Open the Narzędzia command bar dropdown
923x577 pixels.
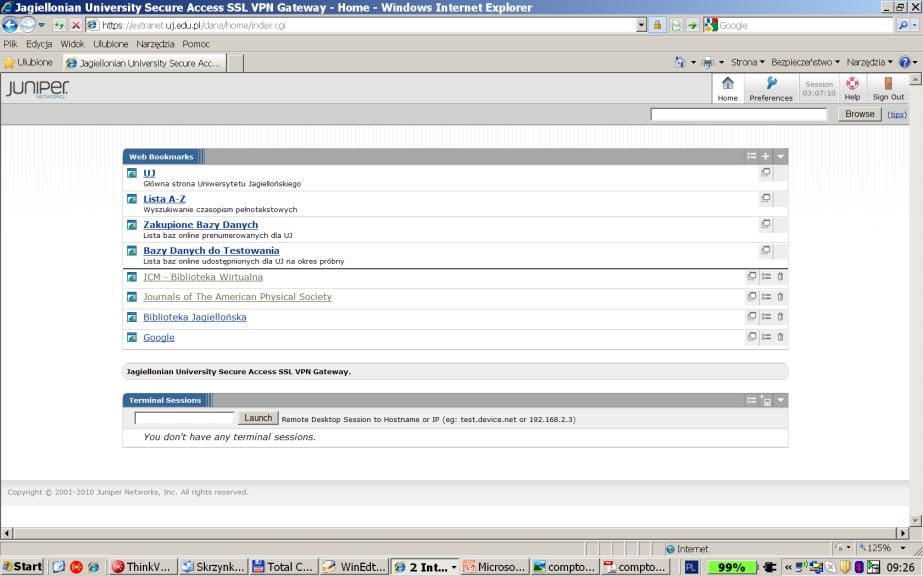tap(869, 62)
